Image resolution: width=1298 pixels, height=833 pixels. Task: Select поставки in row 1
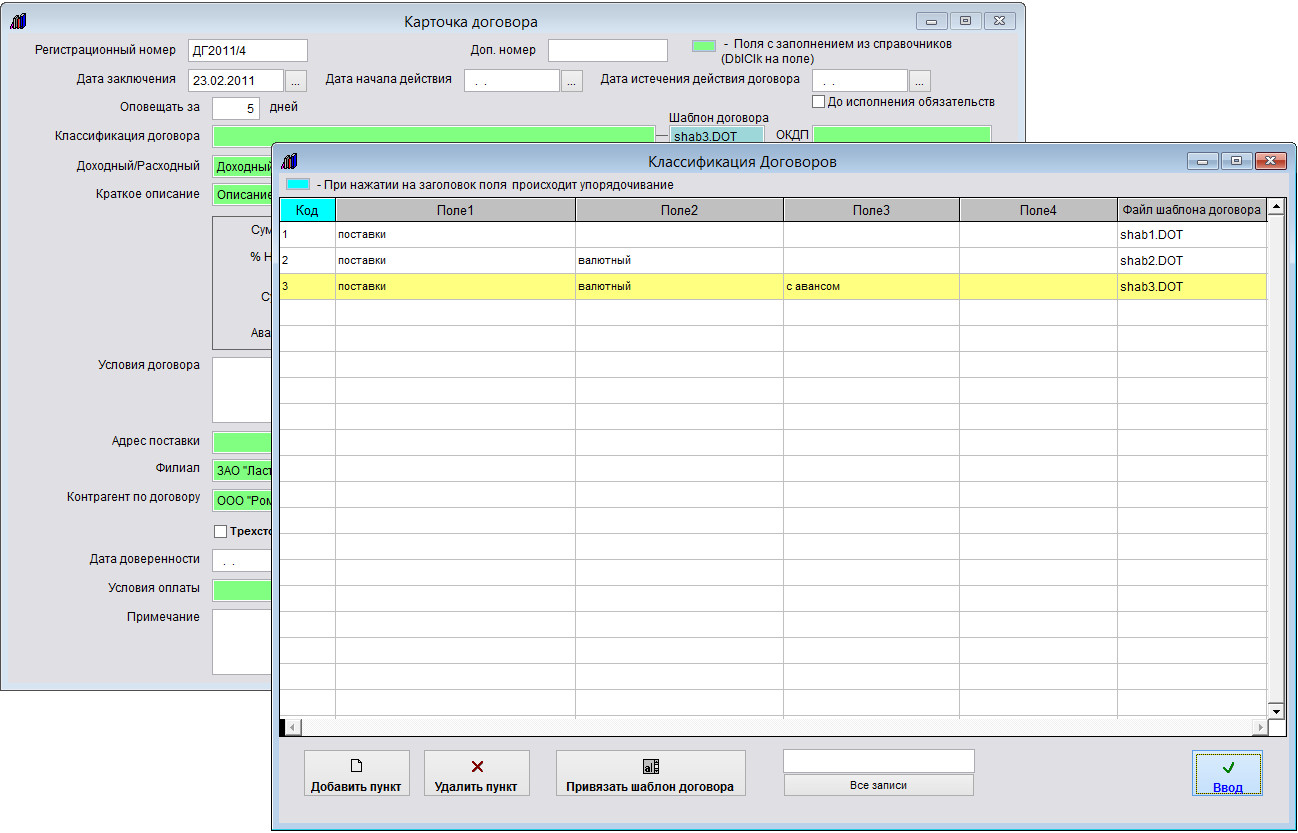[455, 235]
